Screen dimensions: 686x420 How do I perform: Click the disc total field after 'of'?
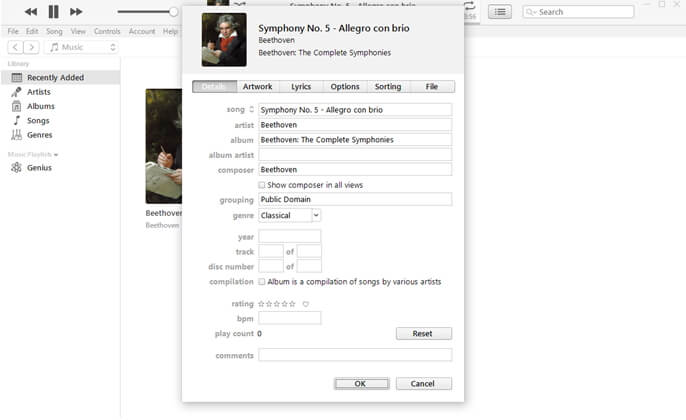click(309, 266)
